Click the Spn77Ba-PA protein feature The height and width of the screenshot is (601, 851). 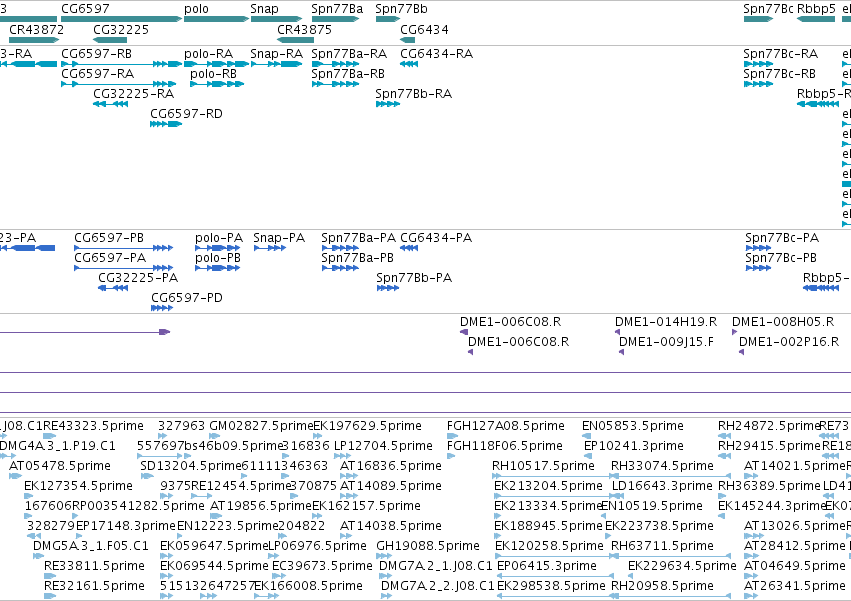340,248
